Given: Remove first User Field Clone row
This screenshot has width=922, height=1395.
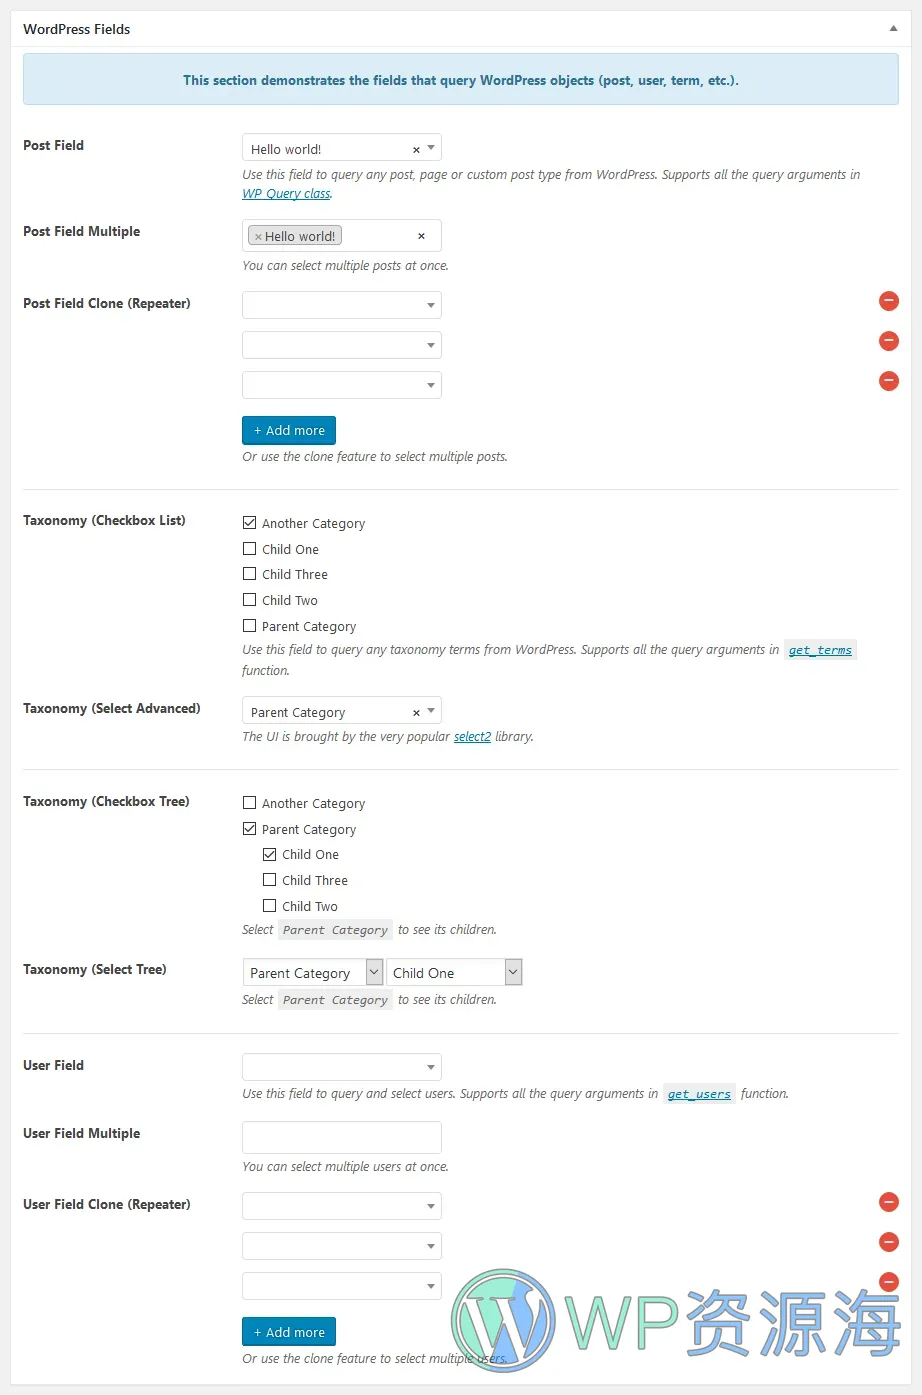Looking at the screenshot, I should [888, 1202].
